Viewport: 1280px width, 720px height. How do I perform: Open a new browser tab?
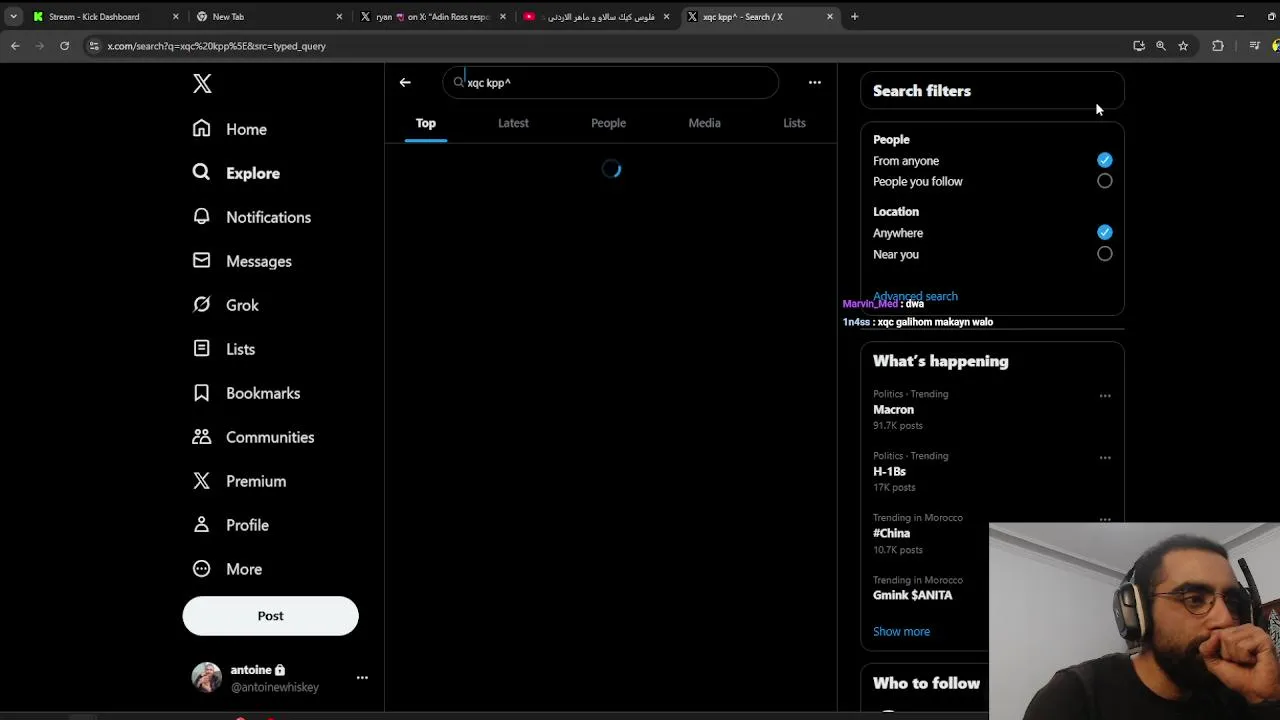click(x=854, y=16)
